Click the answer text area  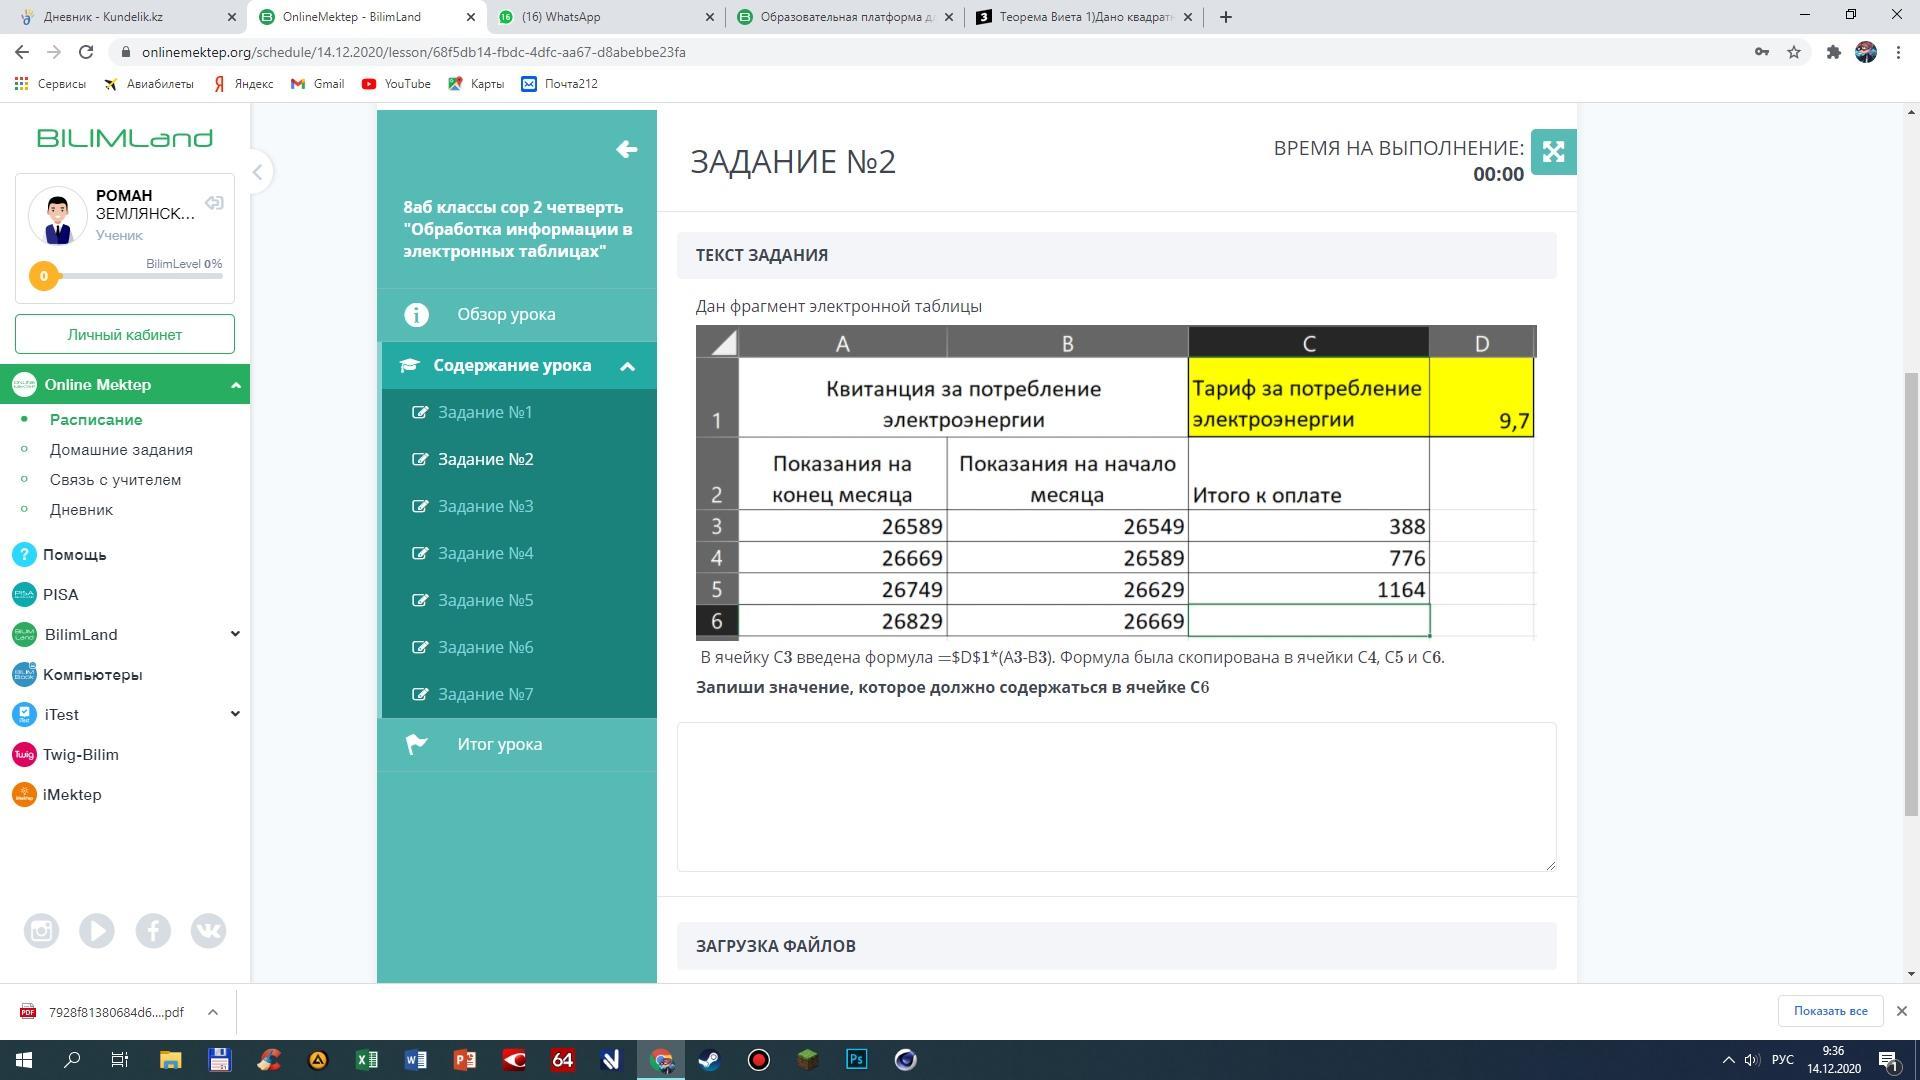[1116, 796]
